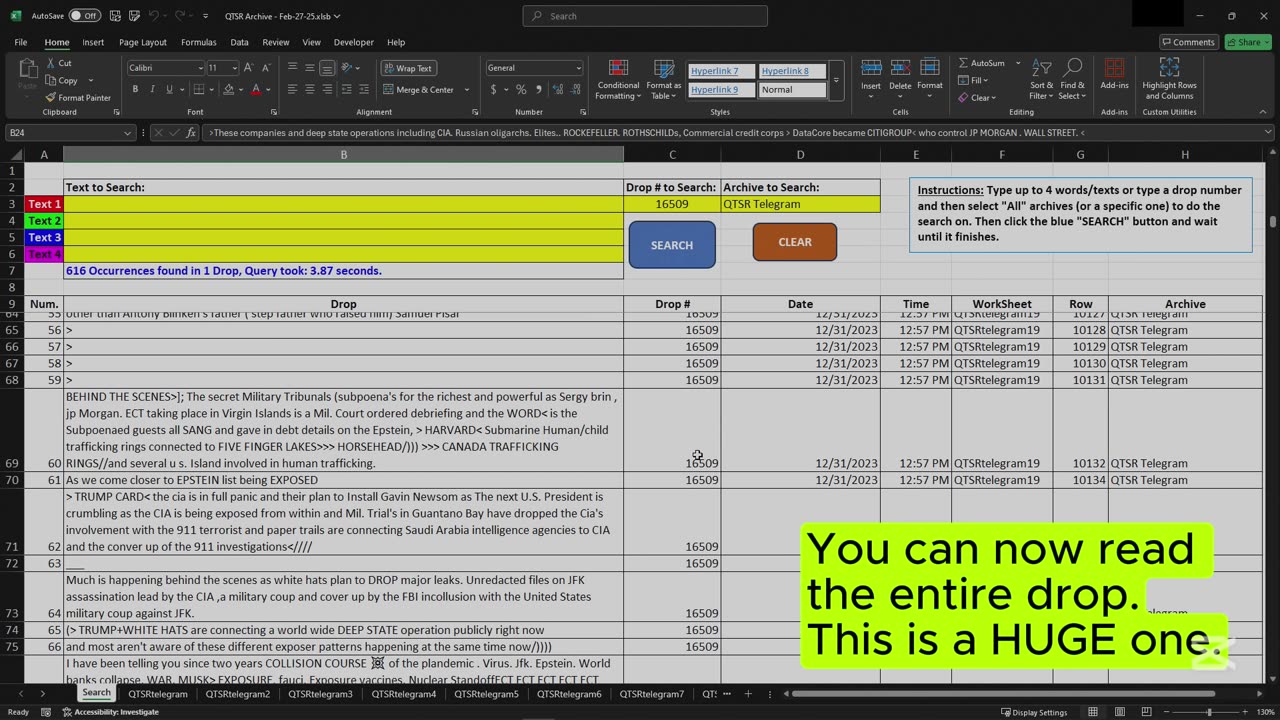Screen dimensions: 1280x720
Task: Align cell text left
Action: [293, 89]
